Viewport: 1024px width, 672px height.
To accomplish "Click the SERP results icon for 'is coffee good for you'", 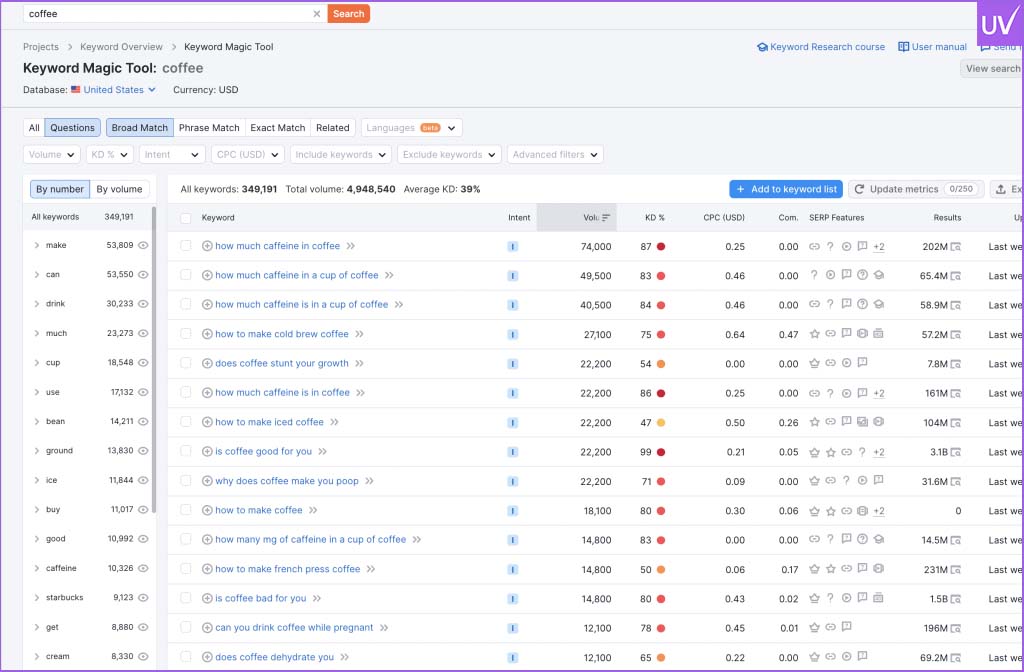I will pos(956,452).
